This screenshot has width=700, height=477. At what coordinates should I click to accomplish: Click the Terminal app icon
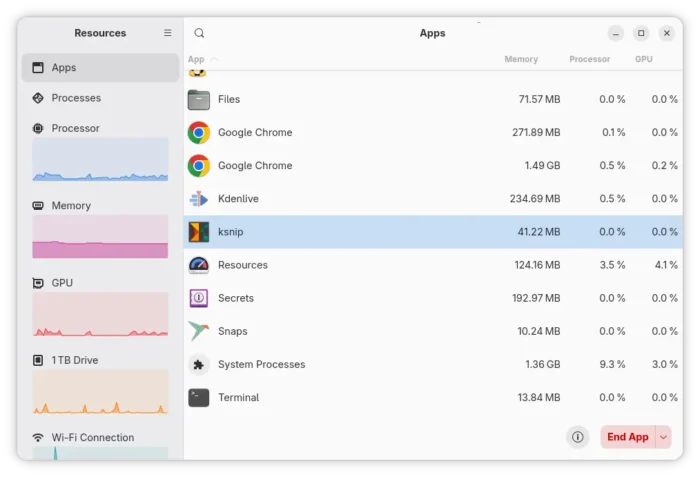pos(199,397)
